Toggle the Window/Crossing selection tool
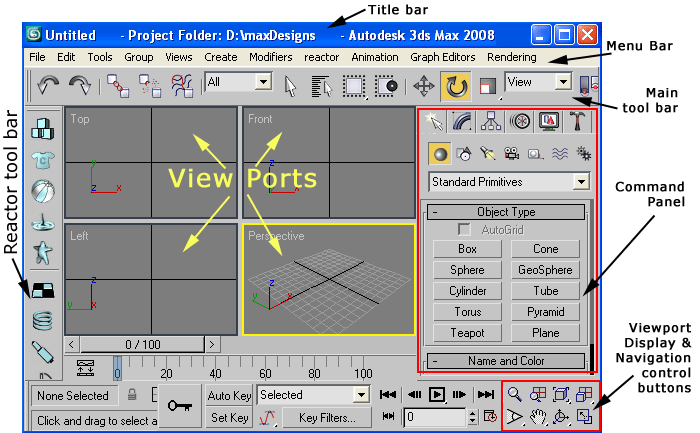Image resolution: width=700 pixels, height=433 pixels. pos(386,86)
